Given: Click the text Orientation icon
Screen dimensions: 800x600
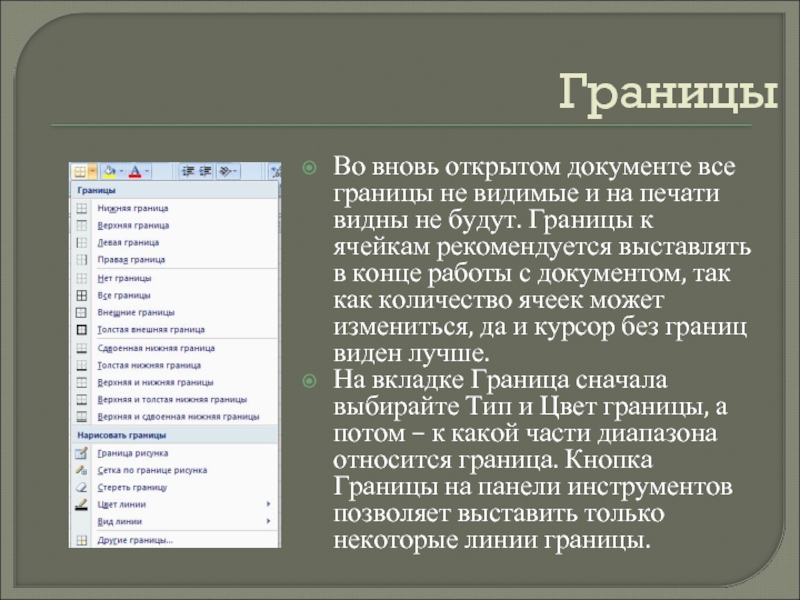Looking at the screenshot, I should [x=227, y=171].
